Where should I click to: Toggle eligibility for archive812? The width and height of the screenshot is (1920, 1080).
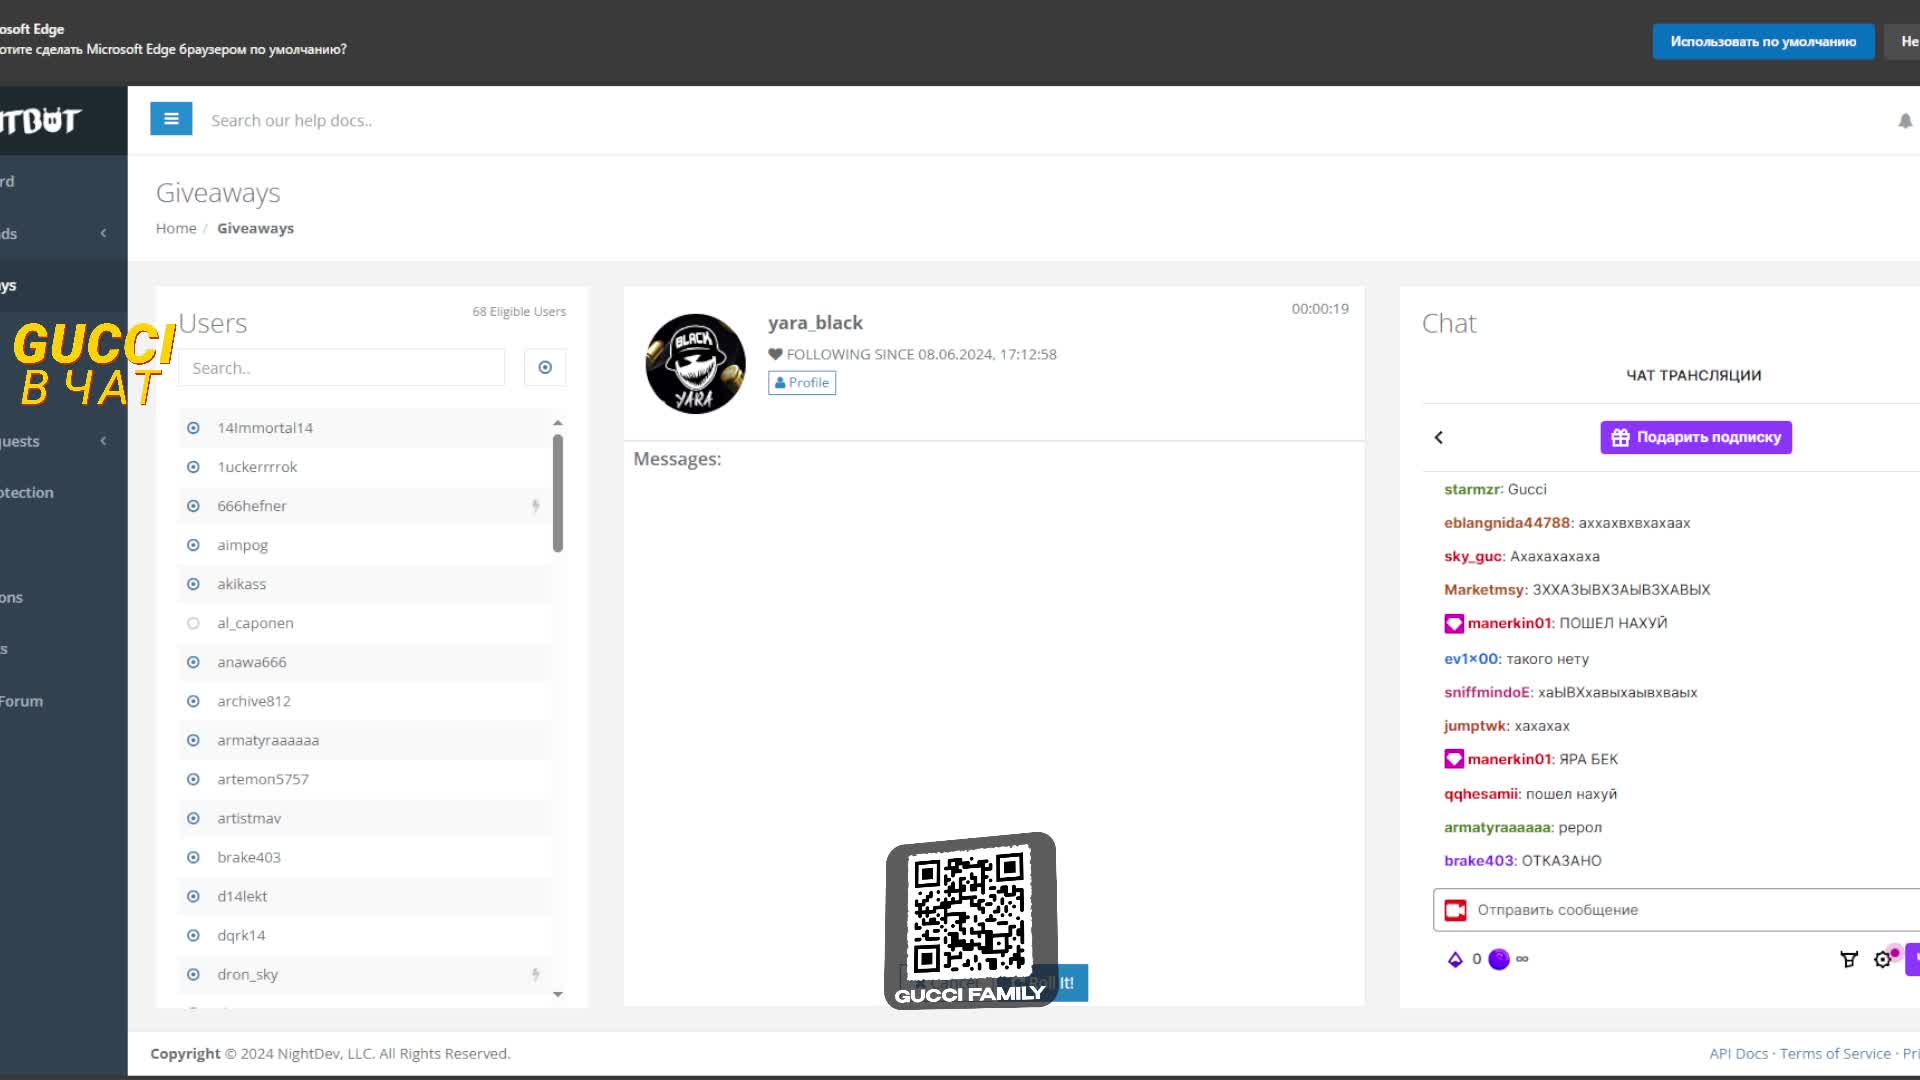point(193,701)
